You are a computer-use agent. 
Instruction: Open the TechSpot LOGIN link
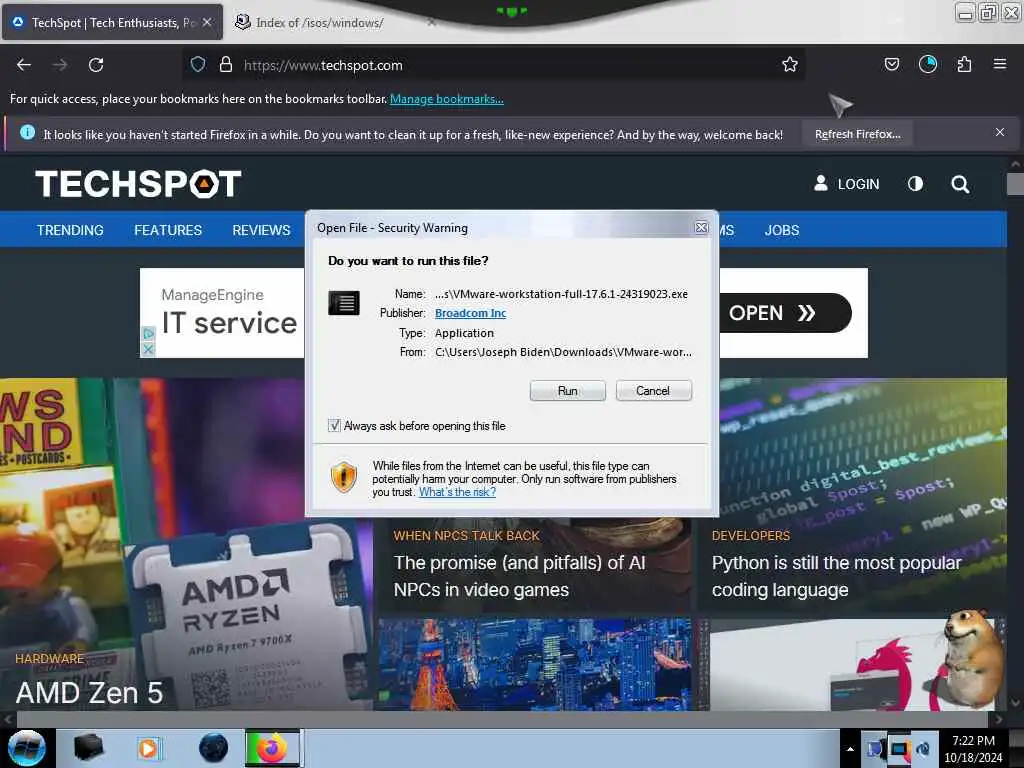pos(847,184)
